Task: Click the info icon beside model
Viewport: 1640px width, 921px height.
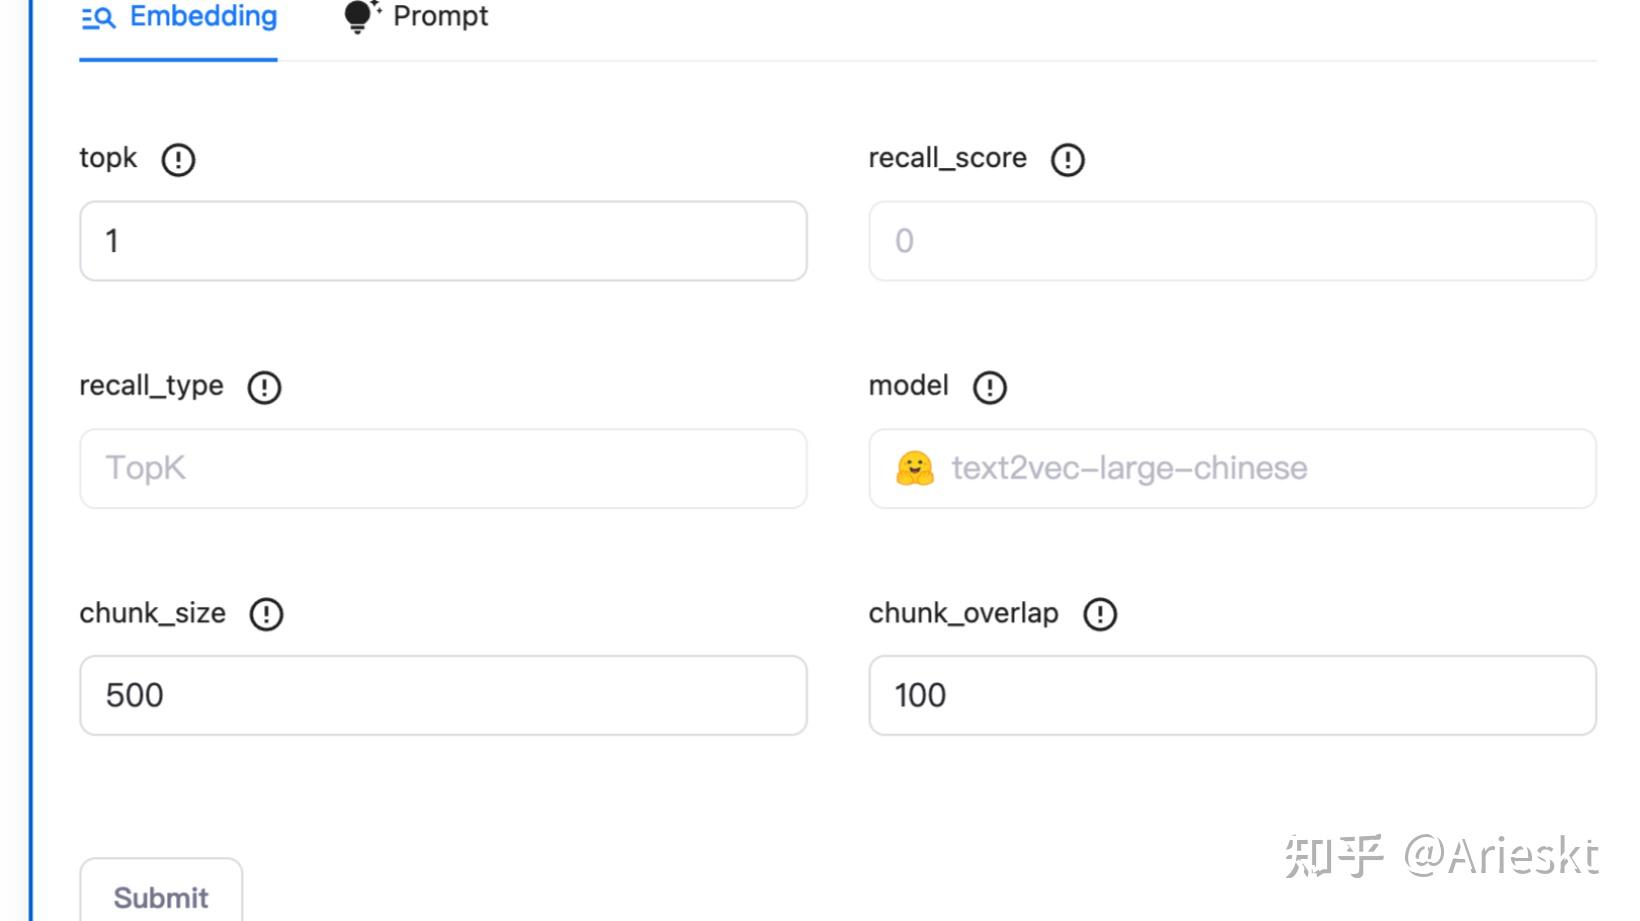Action: tap(989, 387)
